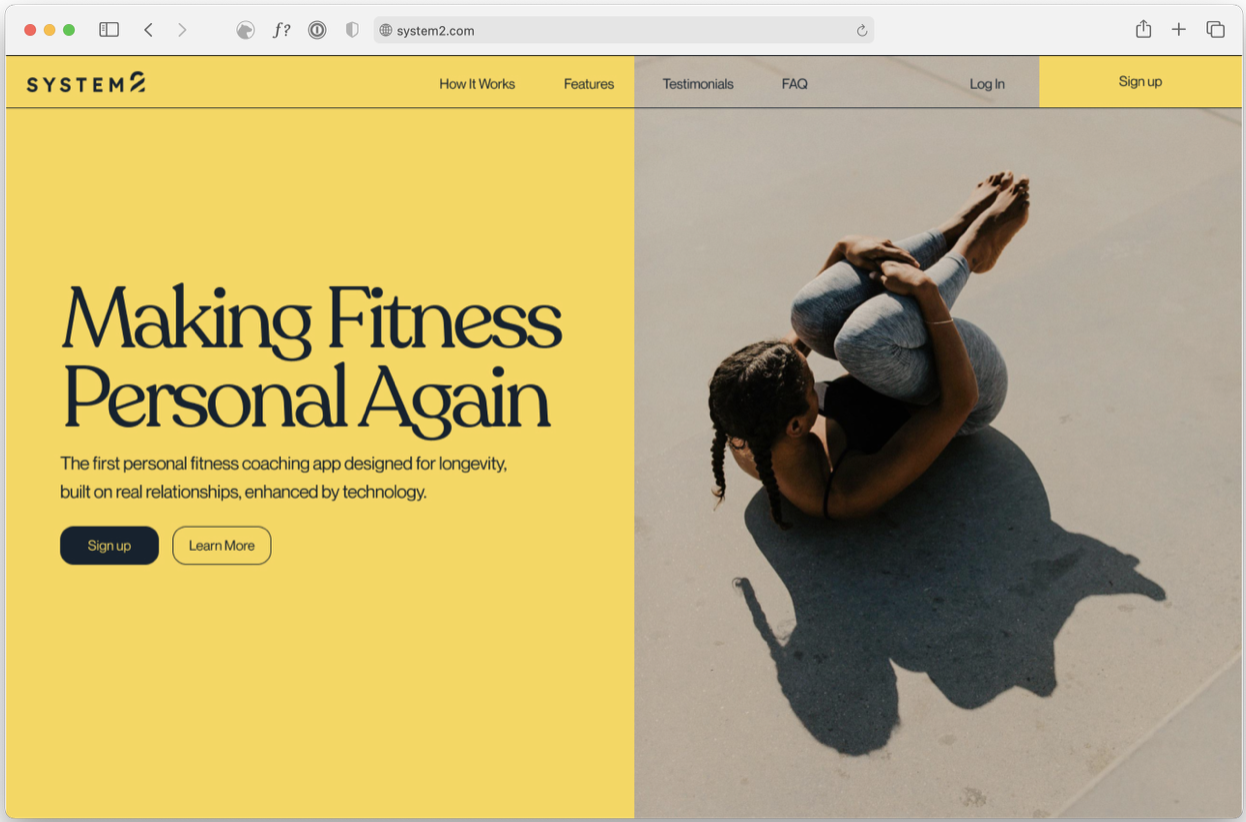Click the Learn More button
This screenshot has width=1246, height=822.
[x=222, y=545]
